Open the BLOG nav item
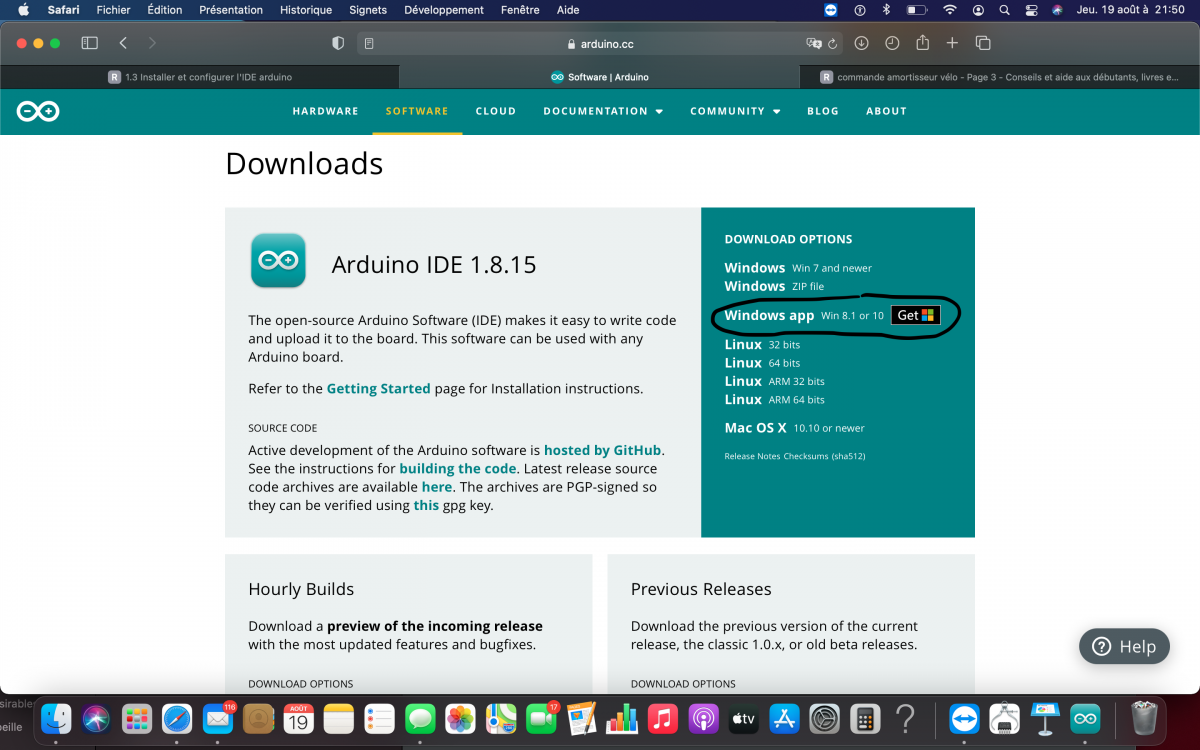 pyautogui.click(x=823, y=111)
